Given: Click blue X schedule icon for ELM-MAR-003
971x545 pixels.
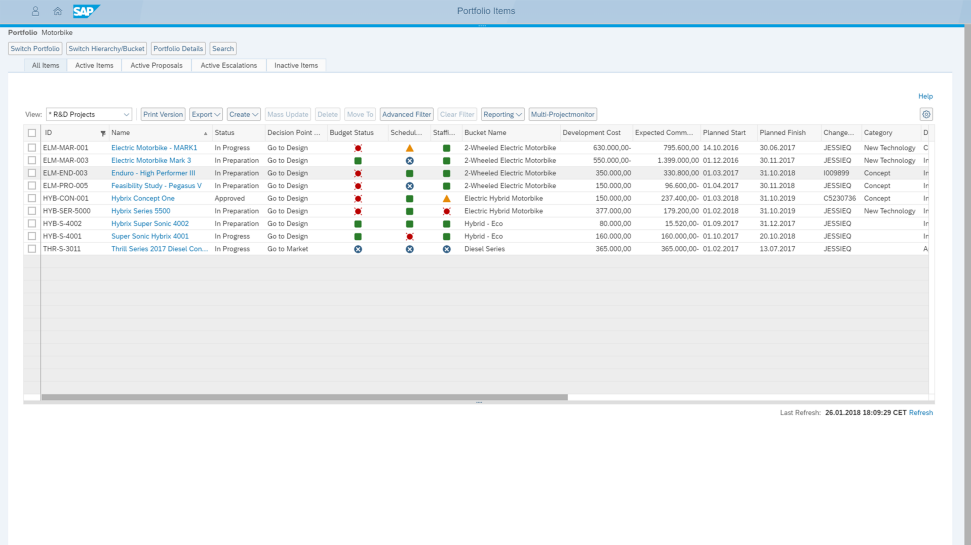Looking at the screenshot, I should (x=409, y=160).
